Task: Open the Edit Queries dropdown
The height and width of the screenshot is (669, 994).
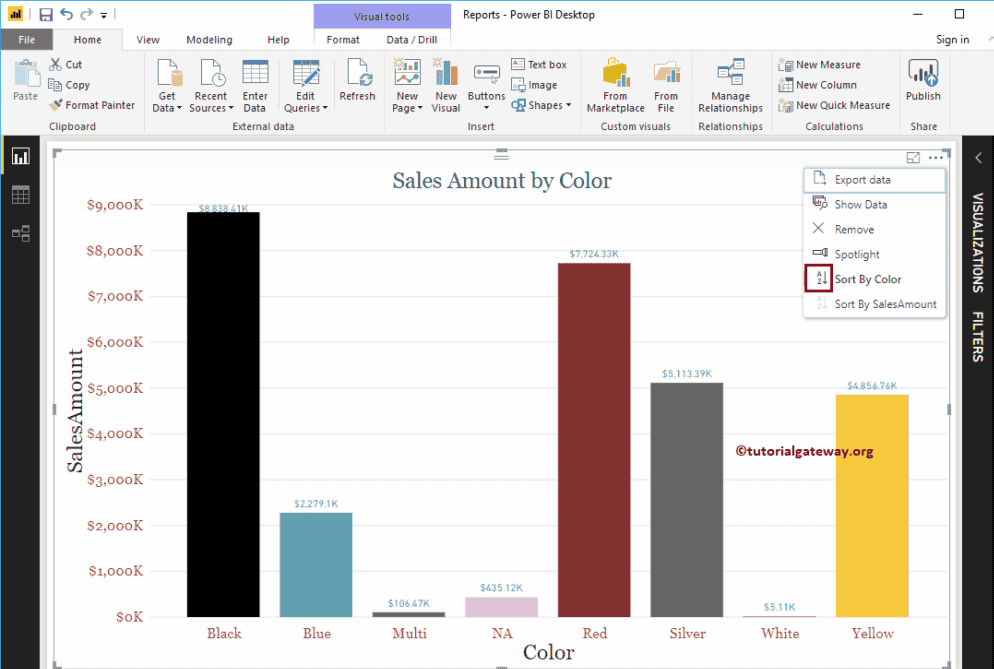Action: click(306, 86)
